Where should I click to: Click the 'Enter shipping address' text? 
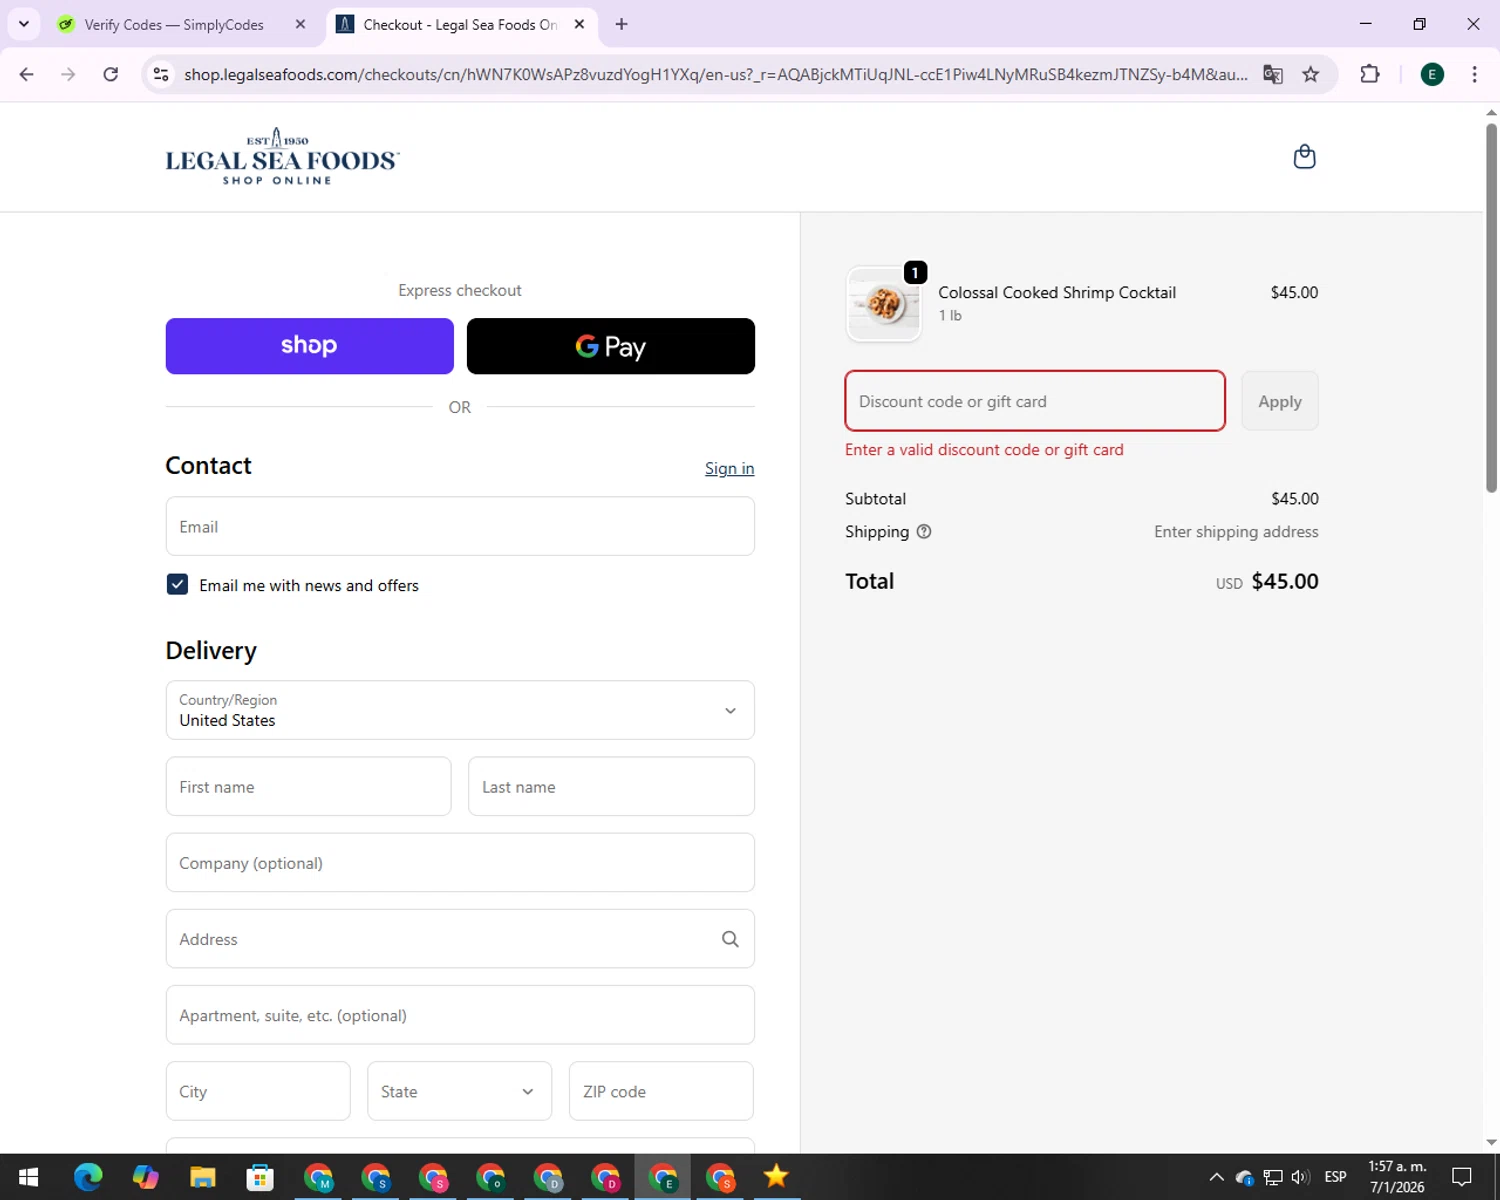[x=1236, y=532]
